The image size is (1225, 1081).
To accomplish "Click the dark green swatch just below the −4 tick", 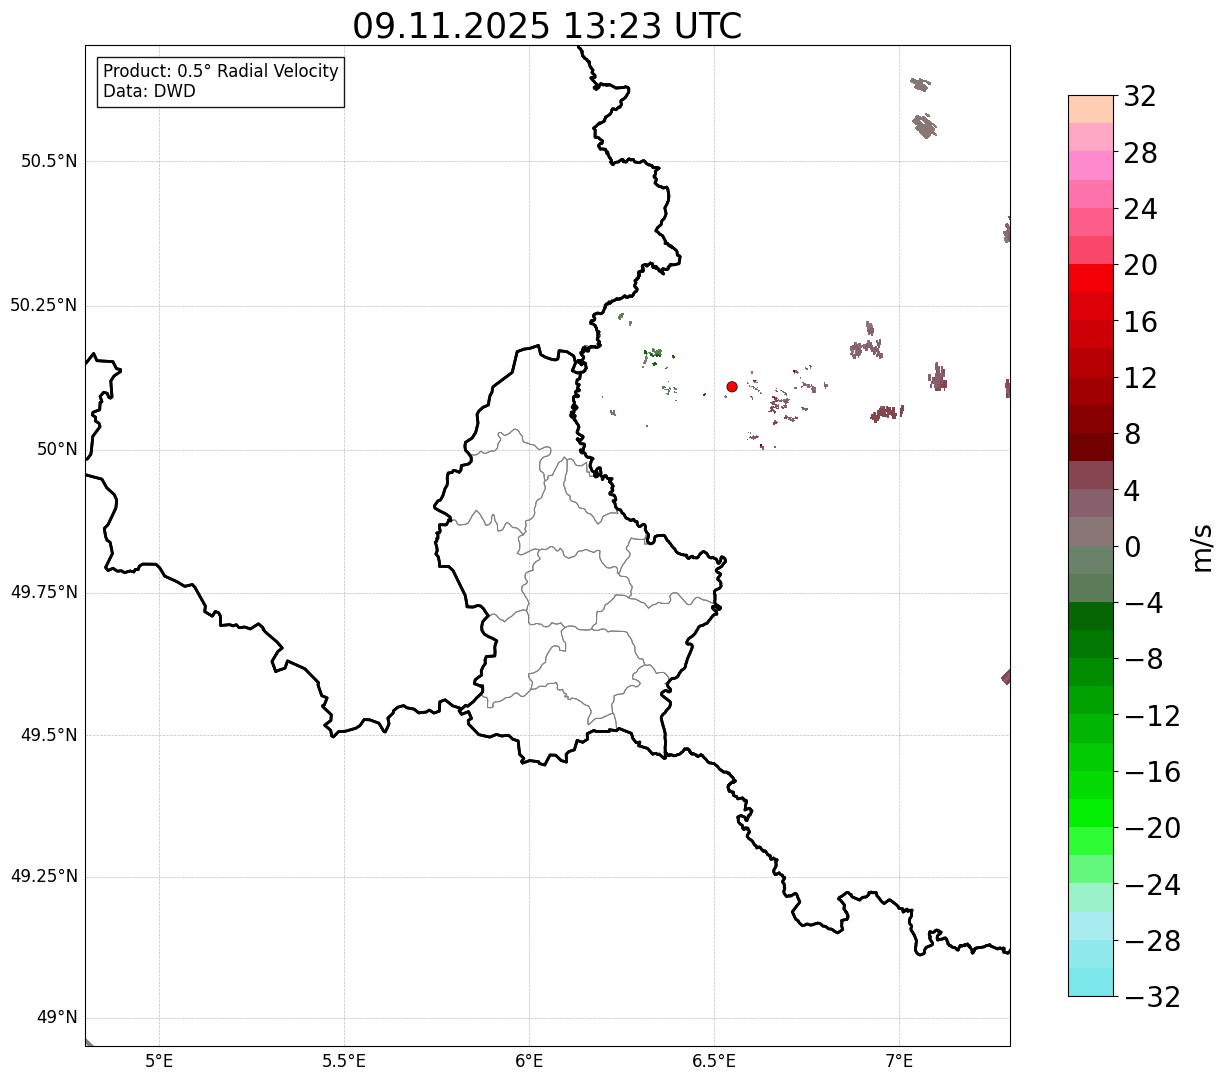I will (1091, 616).
